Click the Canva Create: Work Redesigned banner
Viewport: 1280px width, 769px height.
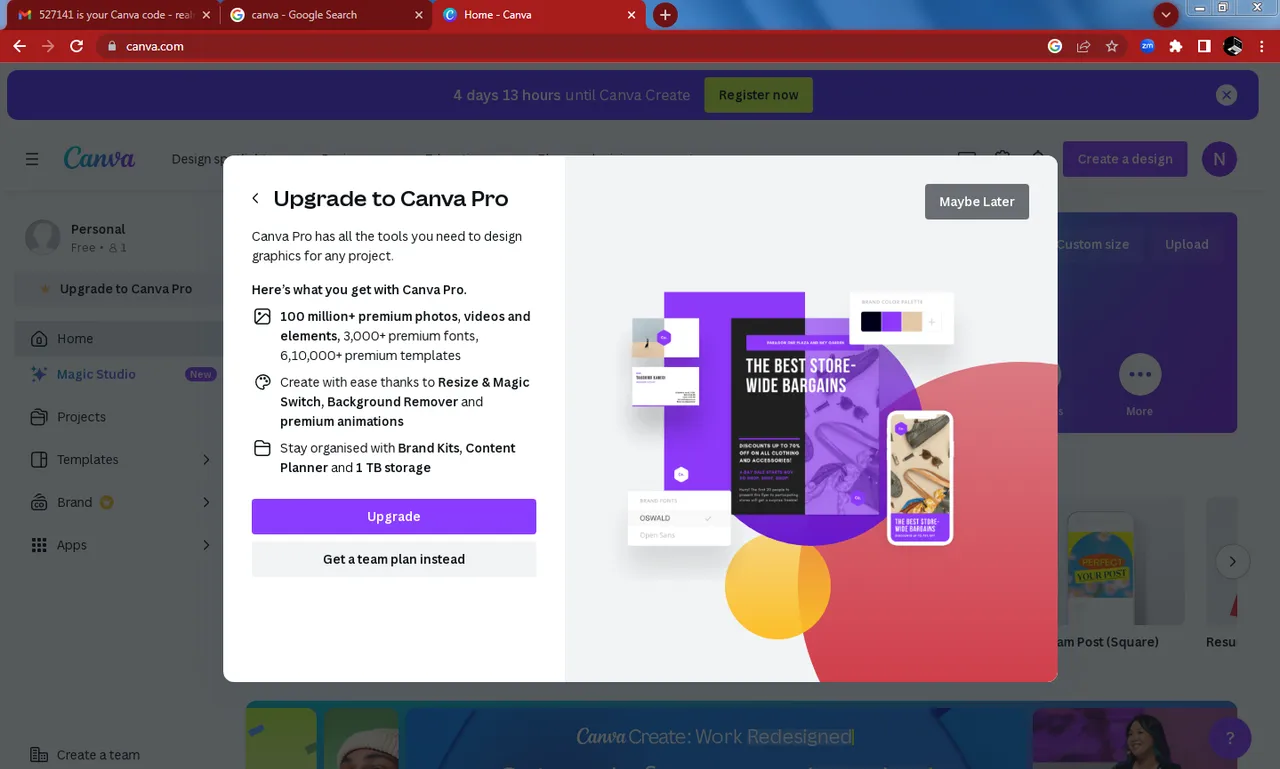pos(741,735)
